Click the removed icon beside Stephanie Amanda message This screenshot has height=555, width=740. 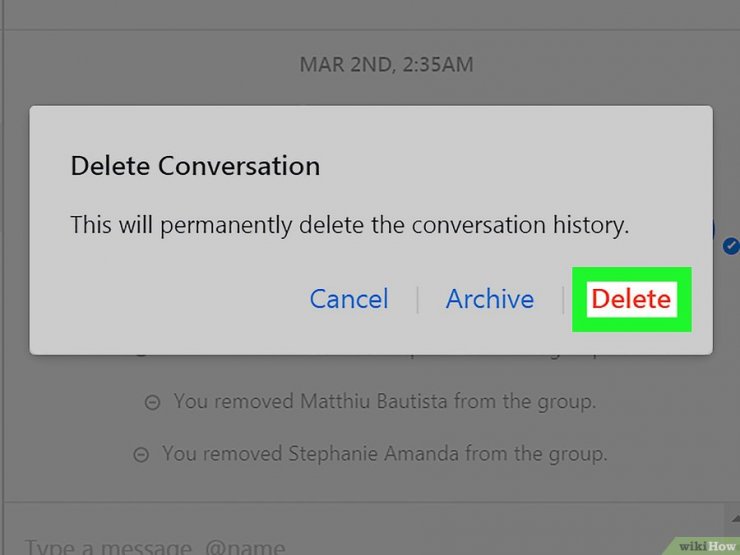click(141, 455)
